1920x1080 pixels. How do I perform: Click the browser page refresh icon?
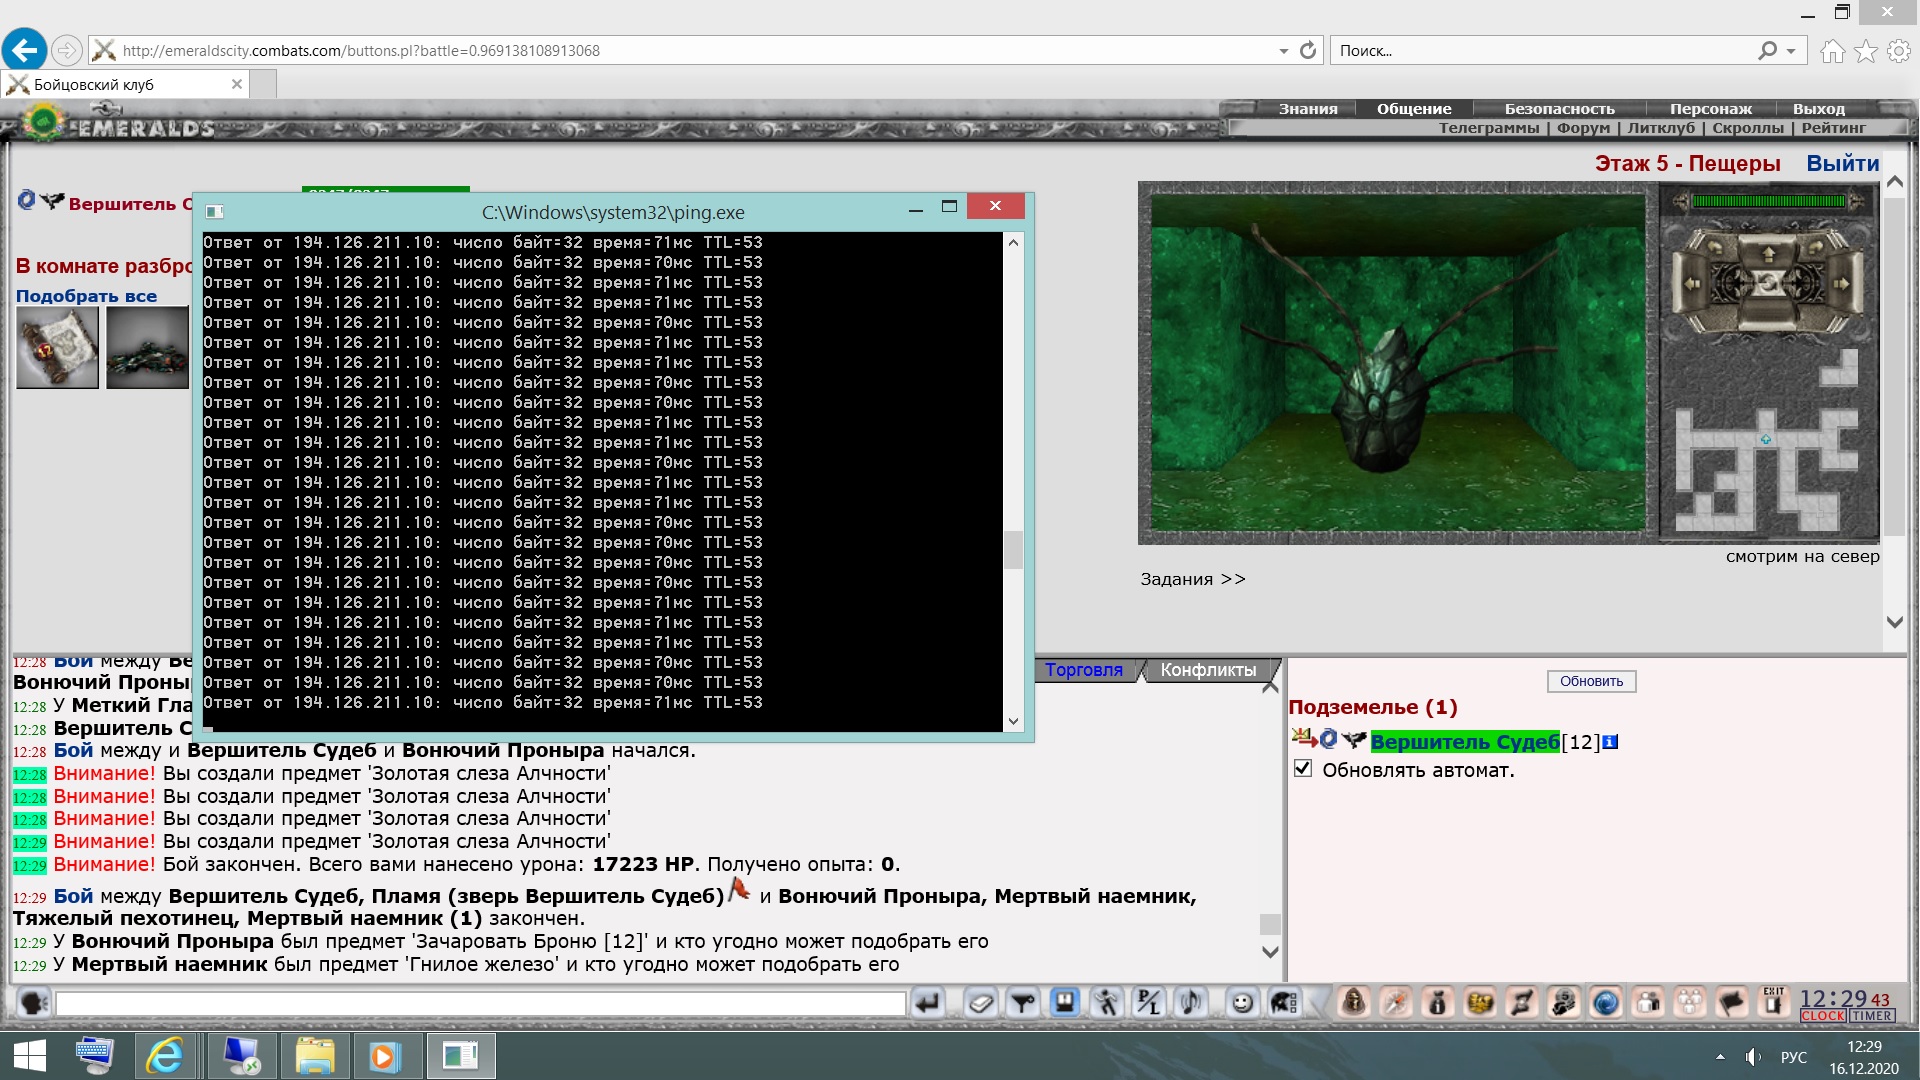coord(1308,51)
